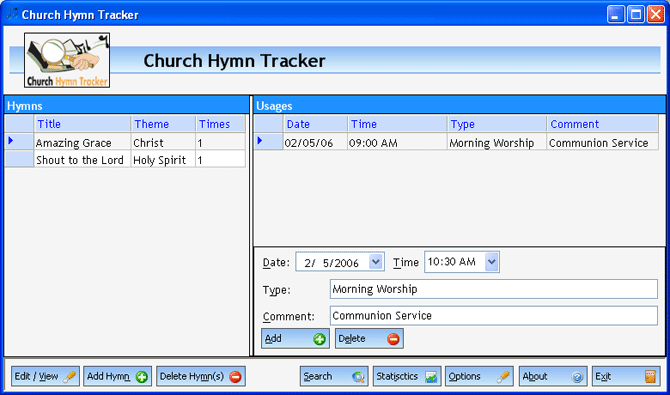Minimize the Church Hymn Tracker window
This screenshot has height=395, width=670.
[616, 15]
